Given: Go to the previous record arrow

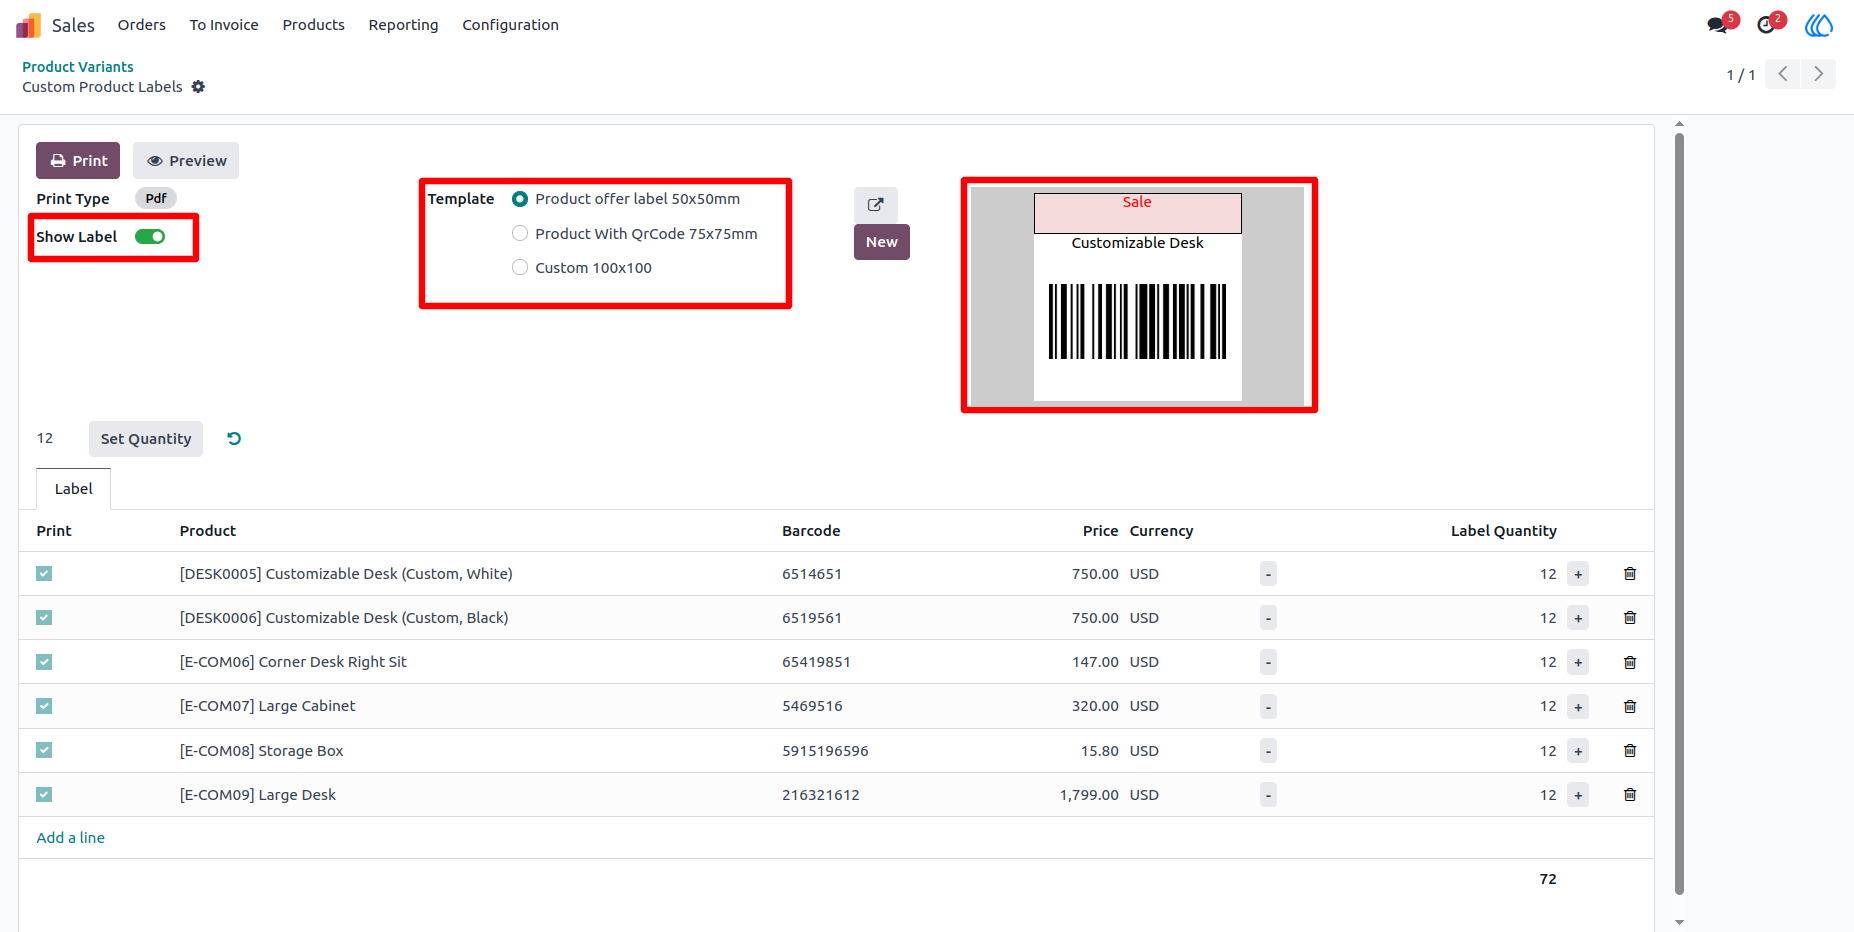Looking at the screenshot, I should (x=1783, y=74).
